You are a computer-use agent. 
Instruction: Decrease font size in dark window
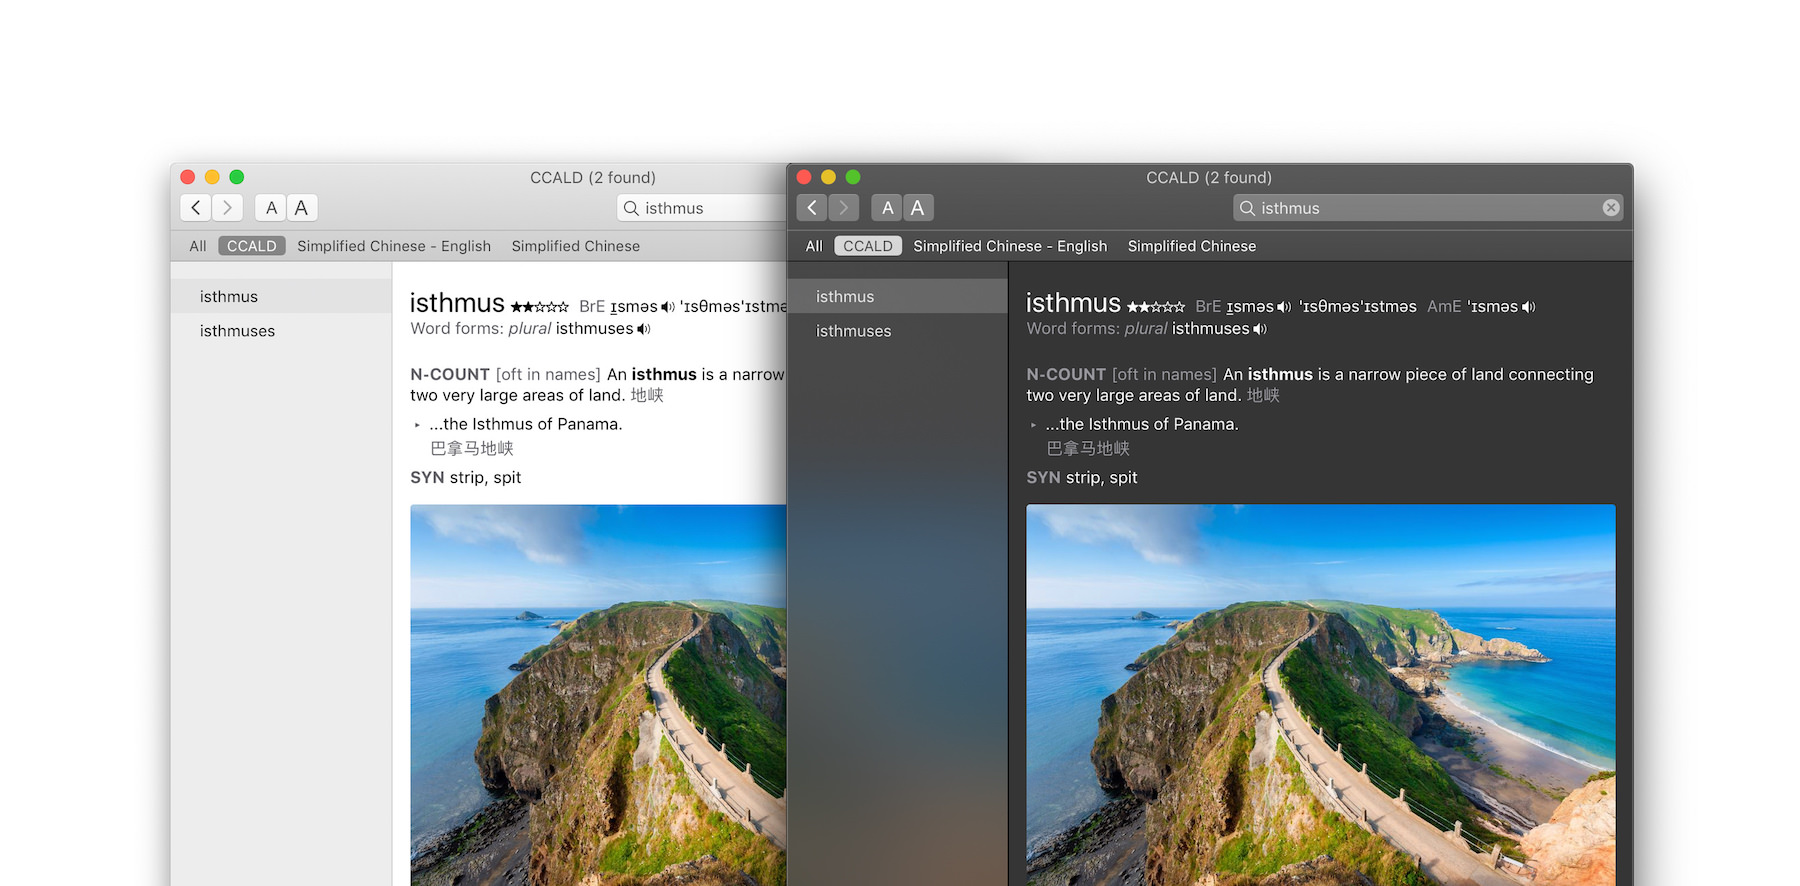[887, 208]
